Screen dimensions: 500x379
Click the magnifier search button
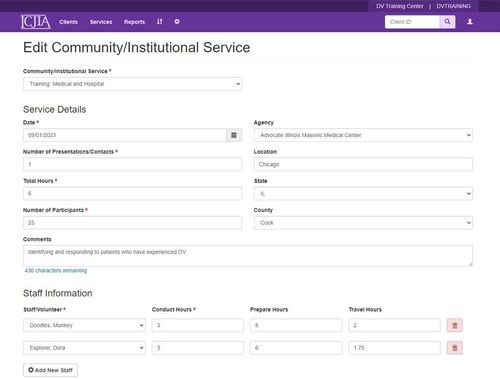click(x=447, y=22)
